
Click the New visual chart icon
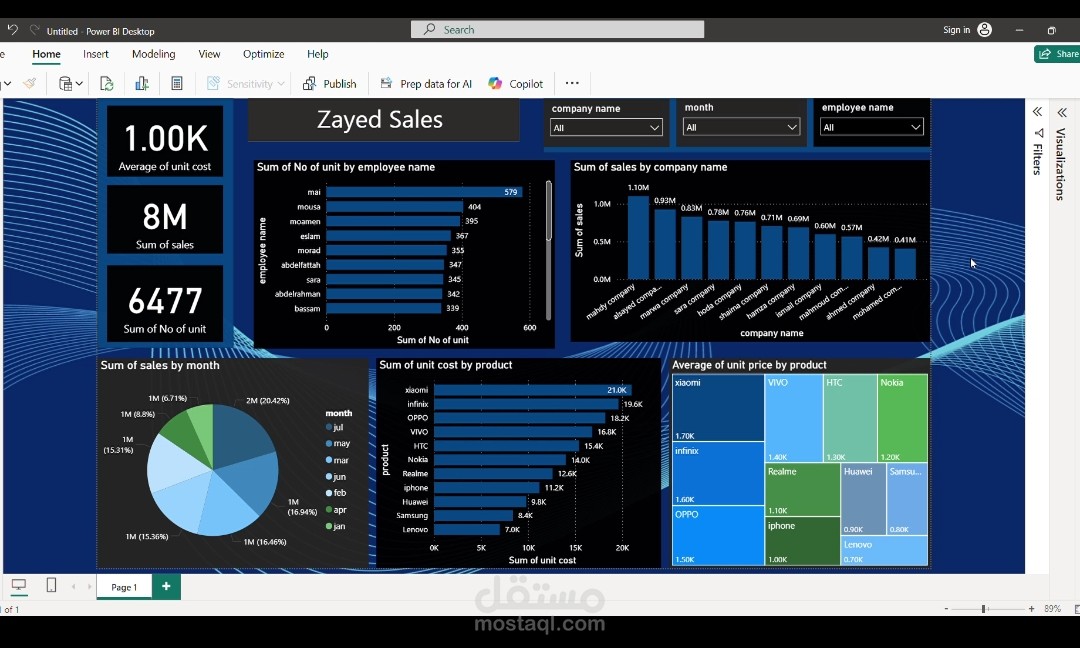click(x=142, y=83)
